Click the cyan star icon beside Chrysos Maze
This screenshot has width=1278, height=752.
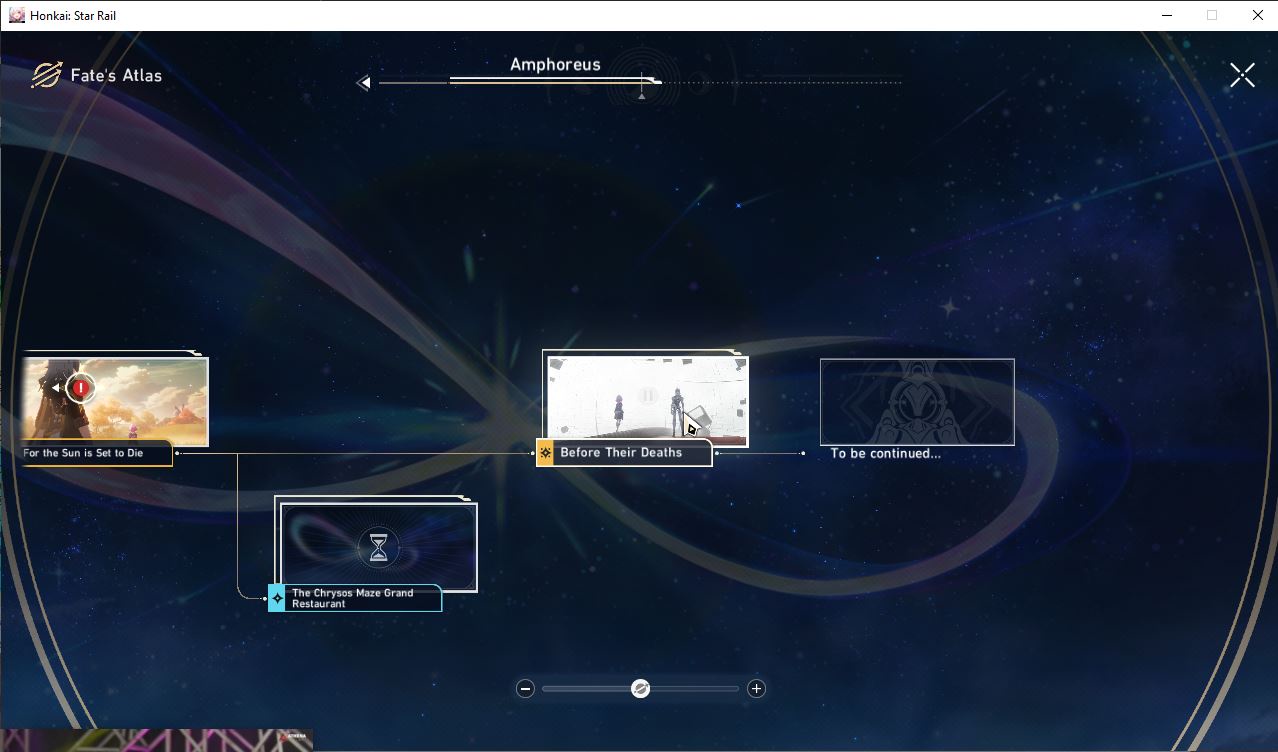[277, 598]
